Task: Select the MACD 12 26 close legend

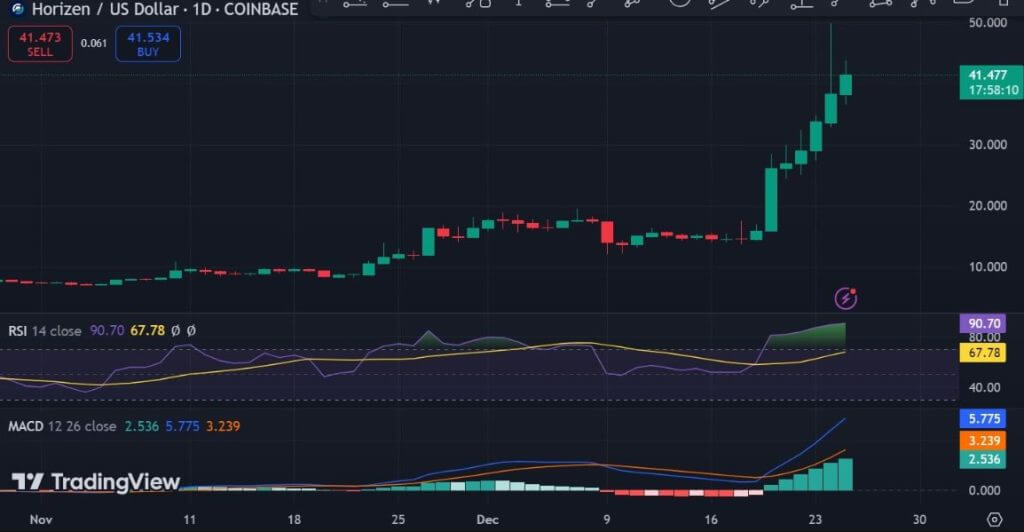Action: (62, 426)
